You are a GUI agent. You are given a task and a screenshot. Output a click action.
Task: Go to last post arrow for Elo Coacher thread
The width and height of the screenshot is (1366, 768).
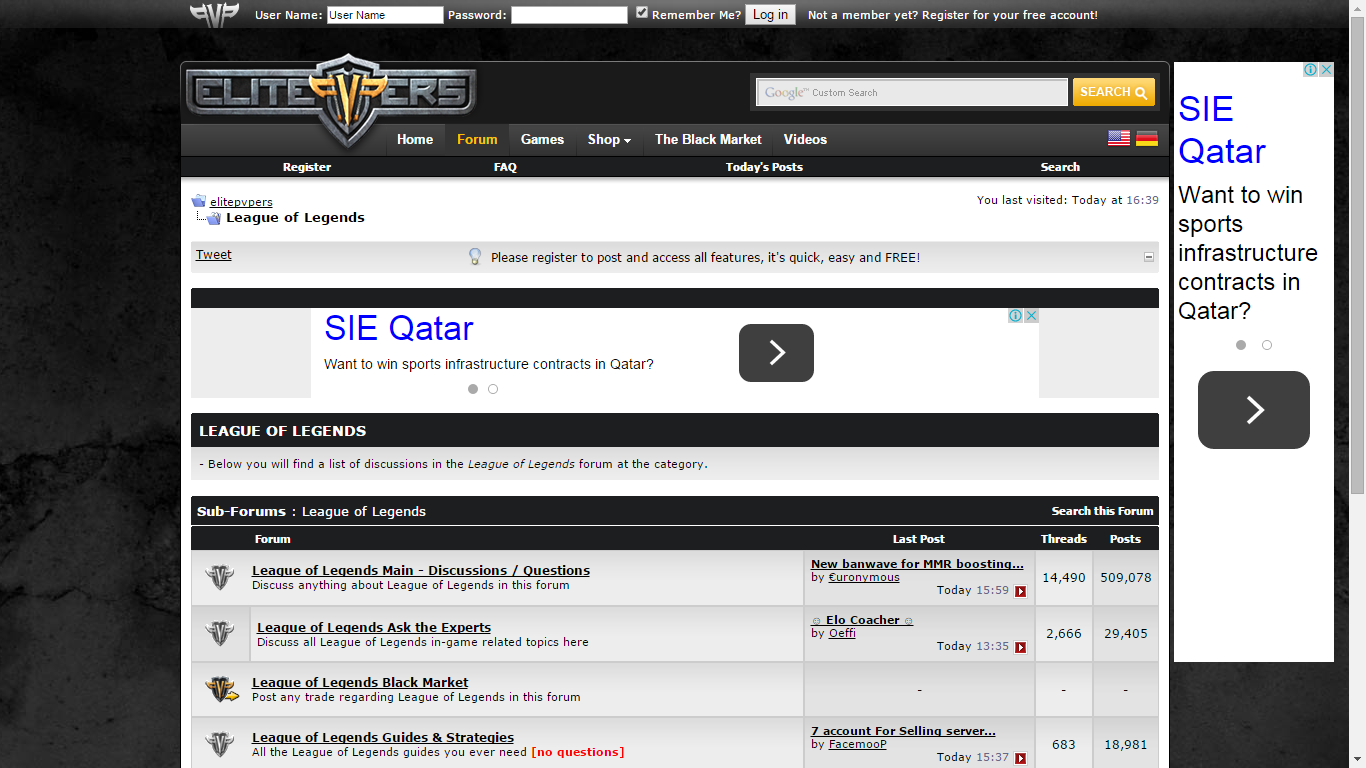[x=1021, y=647]
